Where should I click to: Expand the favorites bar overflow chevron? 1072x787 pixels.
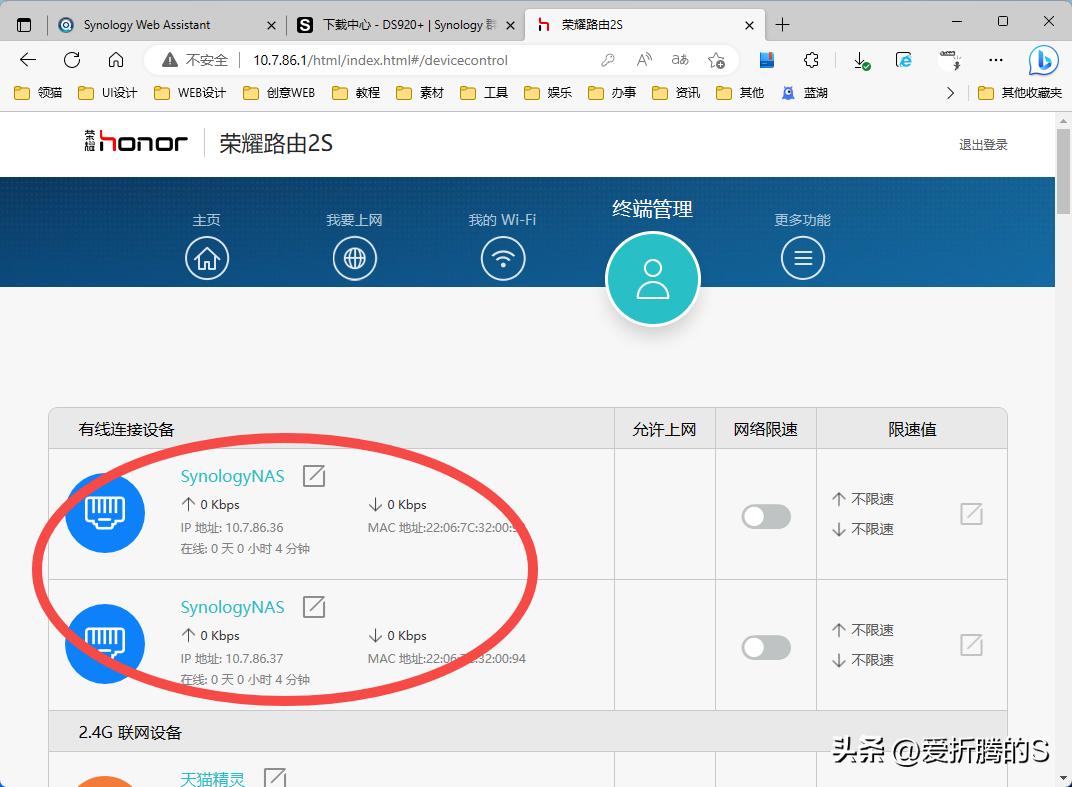coord(950,92)
